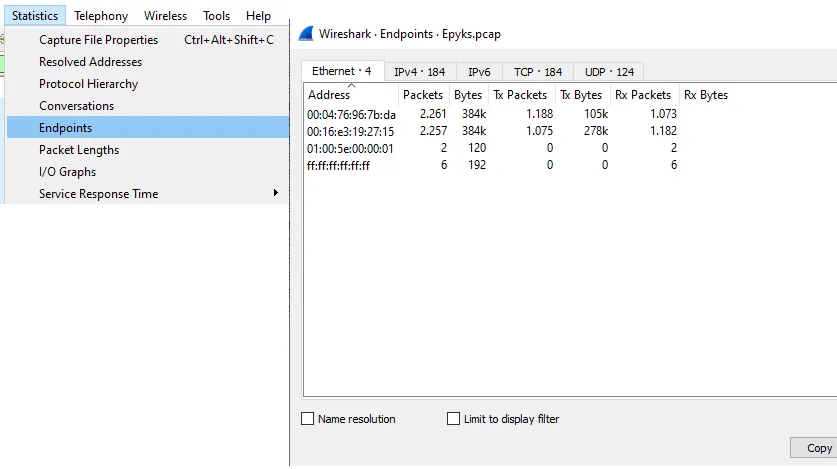Screen dimensions: 837x469
Task: Open the Tools menu
Action: [216, 15]
